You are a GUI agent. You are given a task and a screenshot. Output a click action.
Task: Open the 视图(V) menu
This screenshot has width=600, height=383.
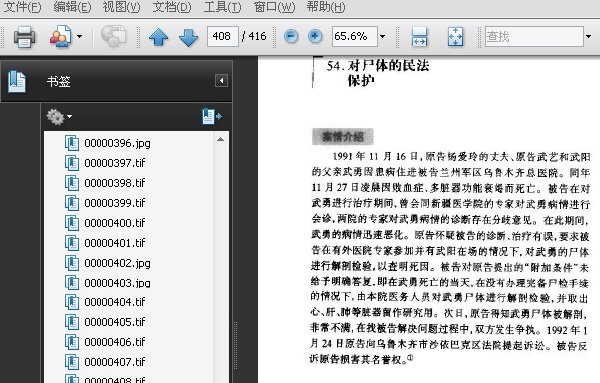[122, 7]
